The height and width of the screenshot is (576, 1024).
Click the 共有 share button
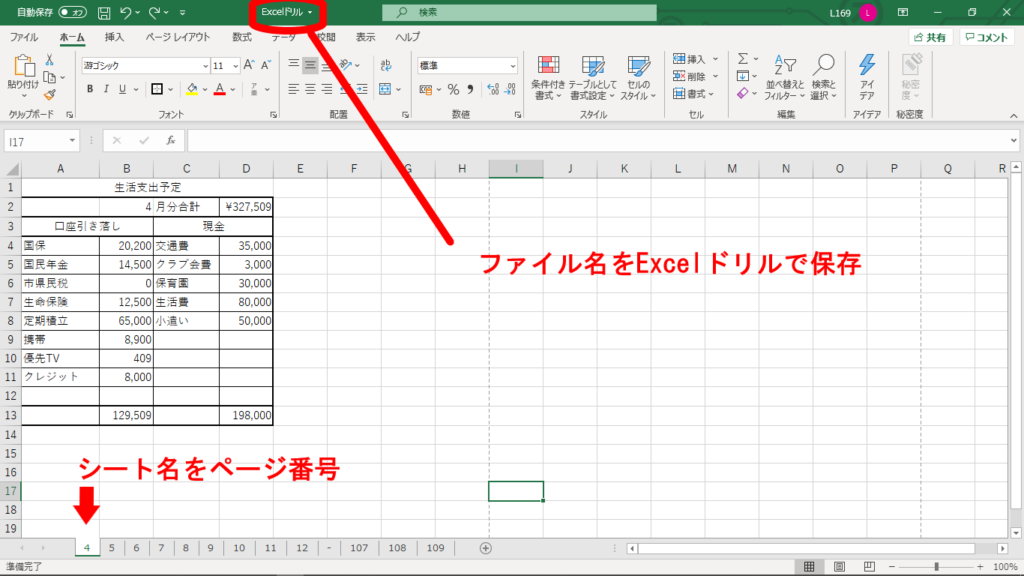coord(930,37)
